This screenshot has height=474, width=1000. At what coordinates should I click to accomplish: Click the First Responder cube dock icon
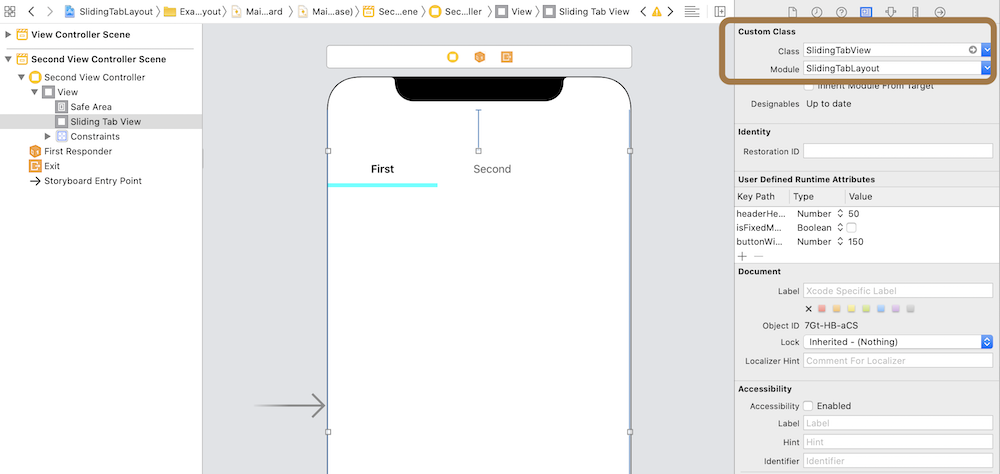480,57
